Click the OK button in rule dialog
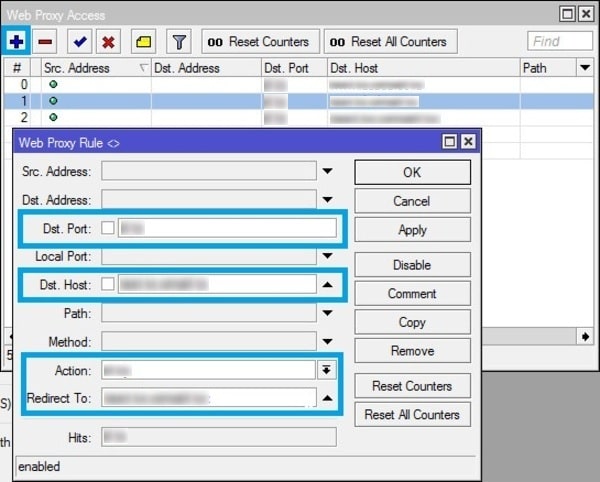This screenshot has width=600, height=482. [412, 172]
